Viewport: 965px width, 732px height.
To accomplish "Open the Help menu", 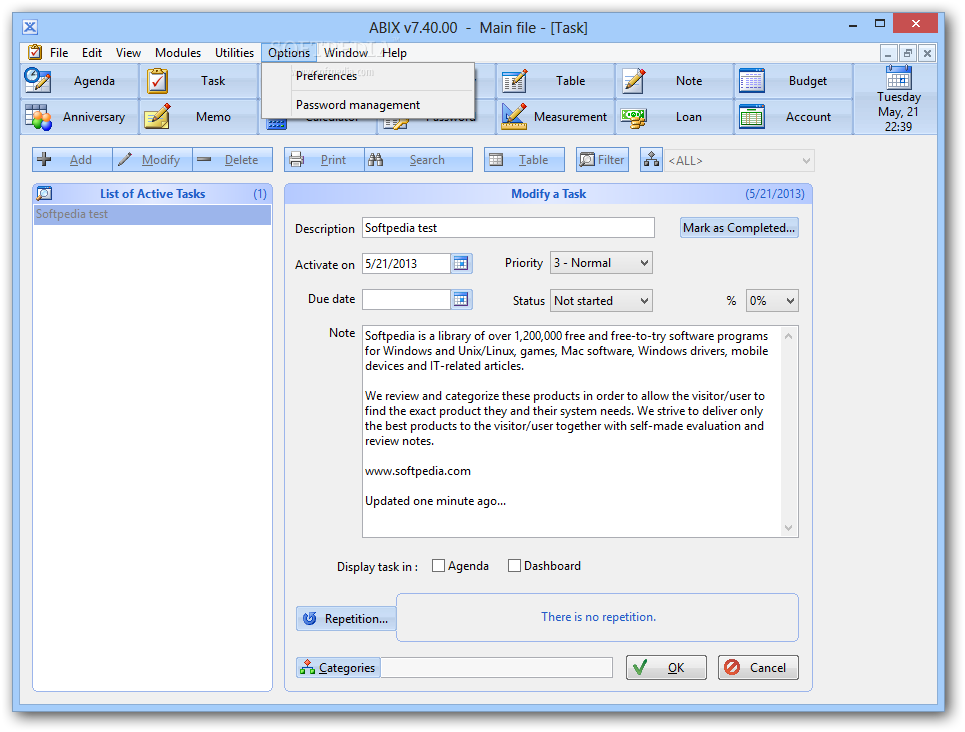I will coord(394,53).
